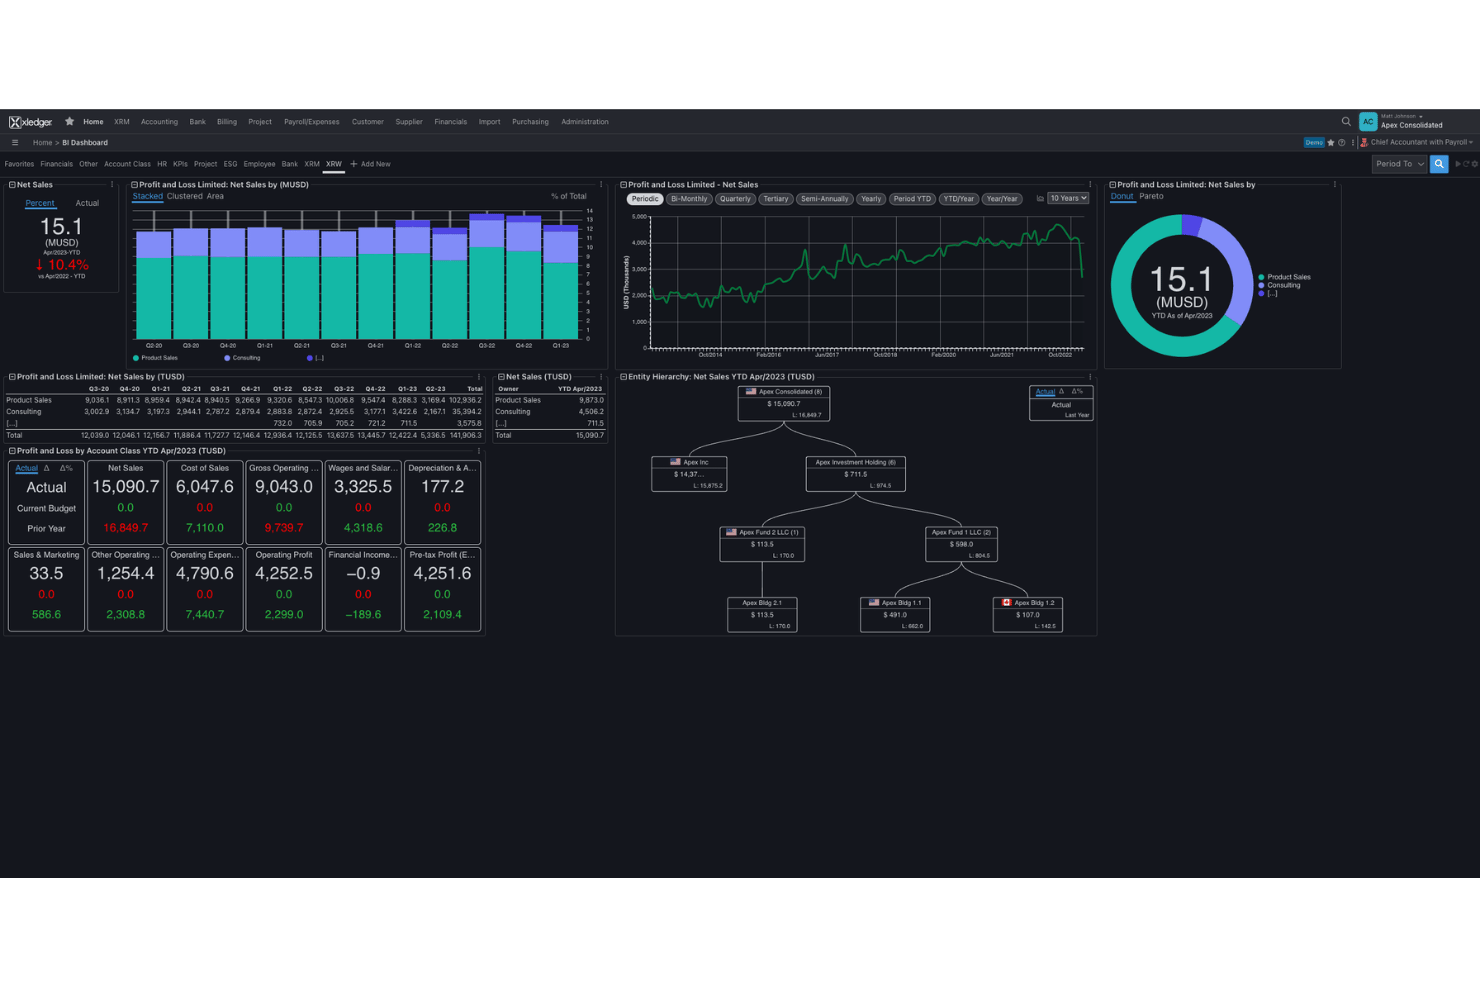Click the favorites star next to Home

pos(70,122)
